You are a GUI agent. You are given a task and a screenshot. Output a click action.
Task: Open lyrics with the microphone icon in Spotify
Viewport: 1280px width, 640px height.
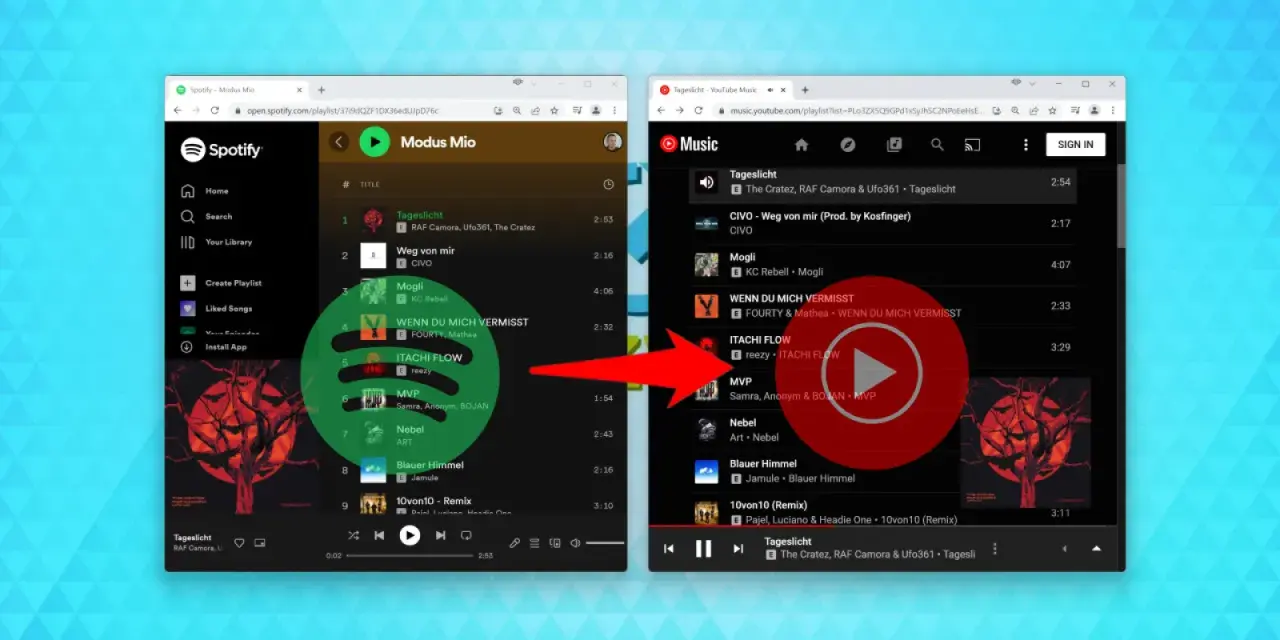(515, 543)
